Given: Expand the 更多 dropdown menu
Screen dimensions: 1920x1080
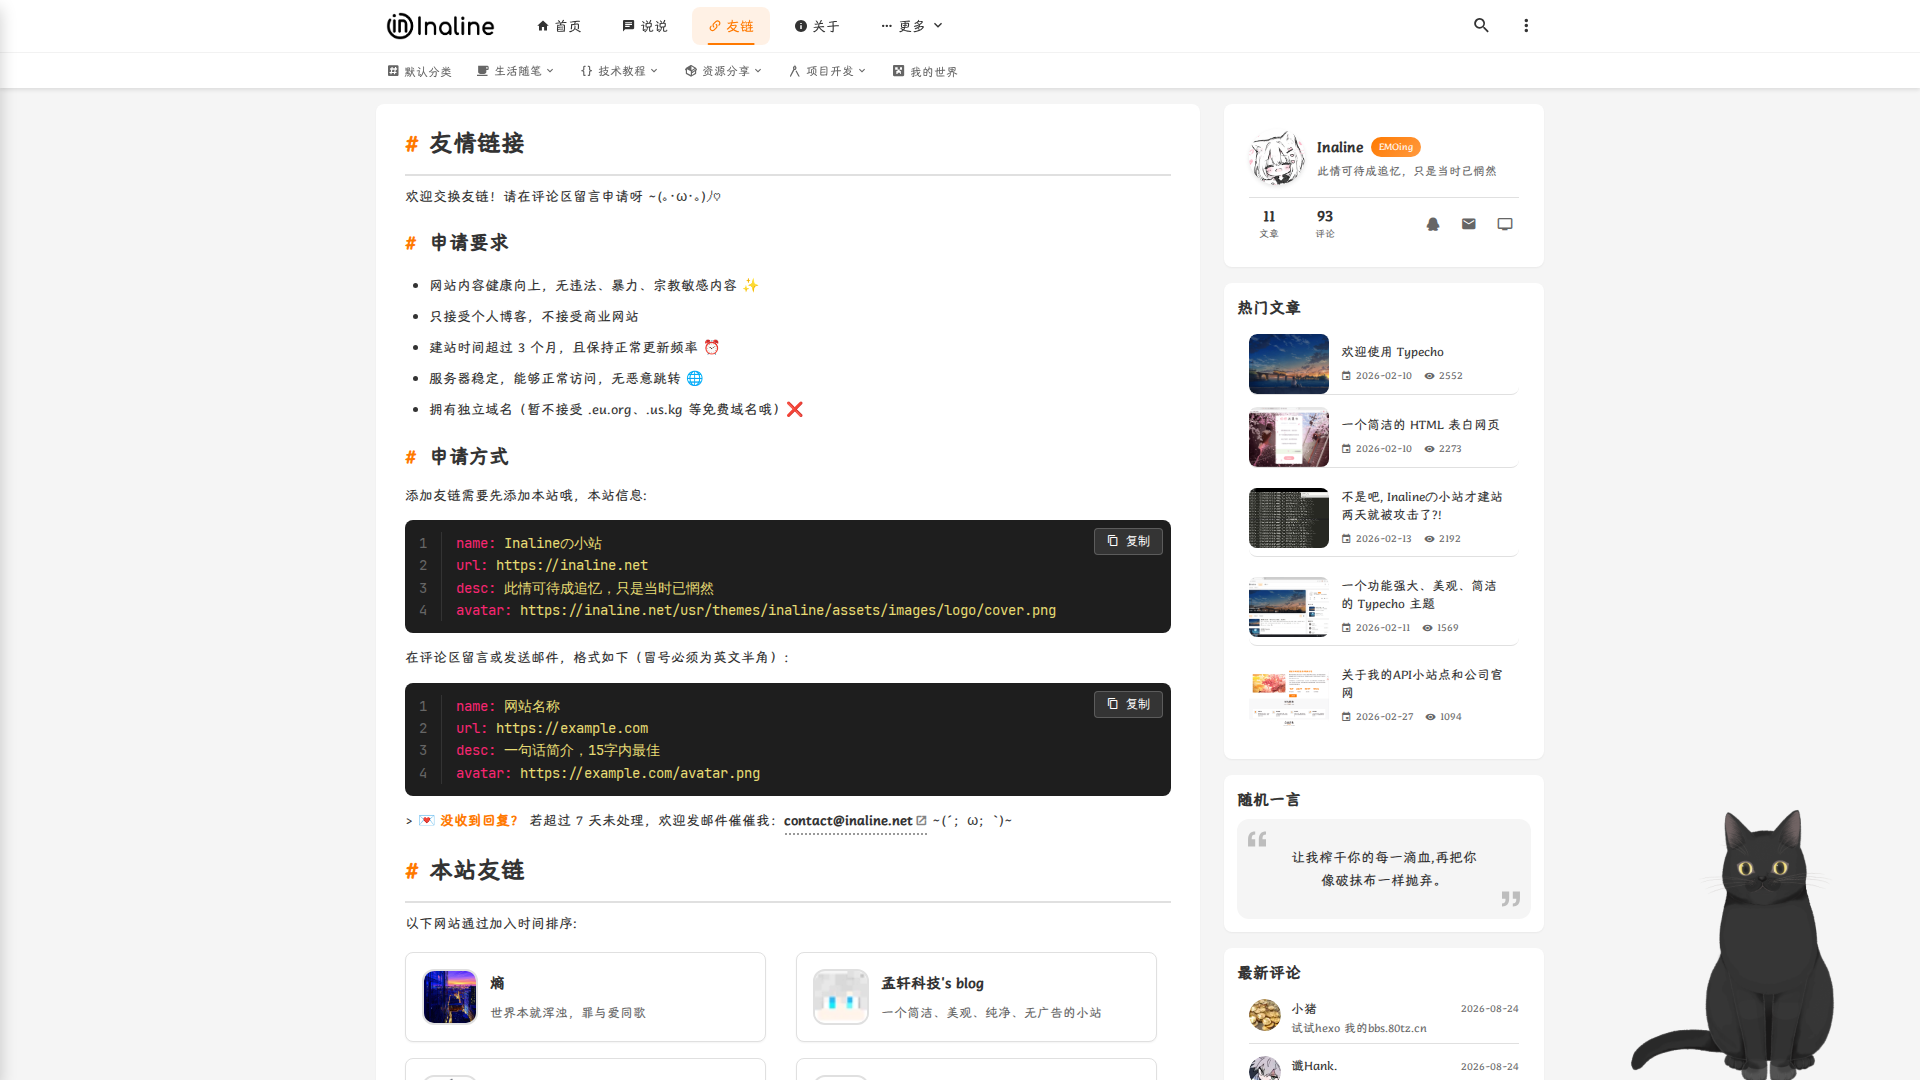Looking at the screenshot, I should (x=912, y=26).
